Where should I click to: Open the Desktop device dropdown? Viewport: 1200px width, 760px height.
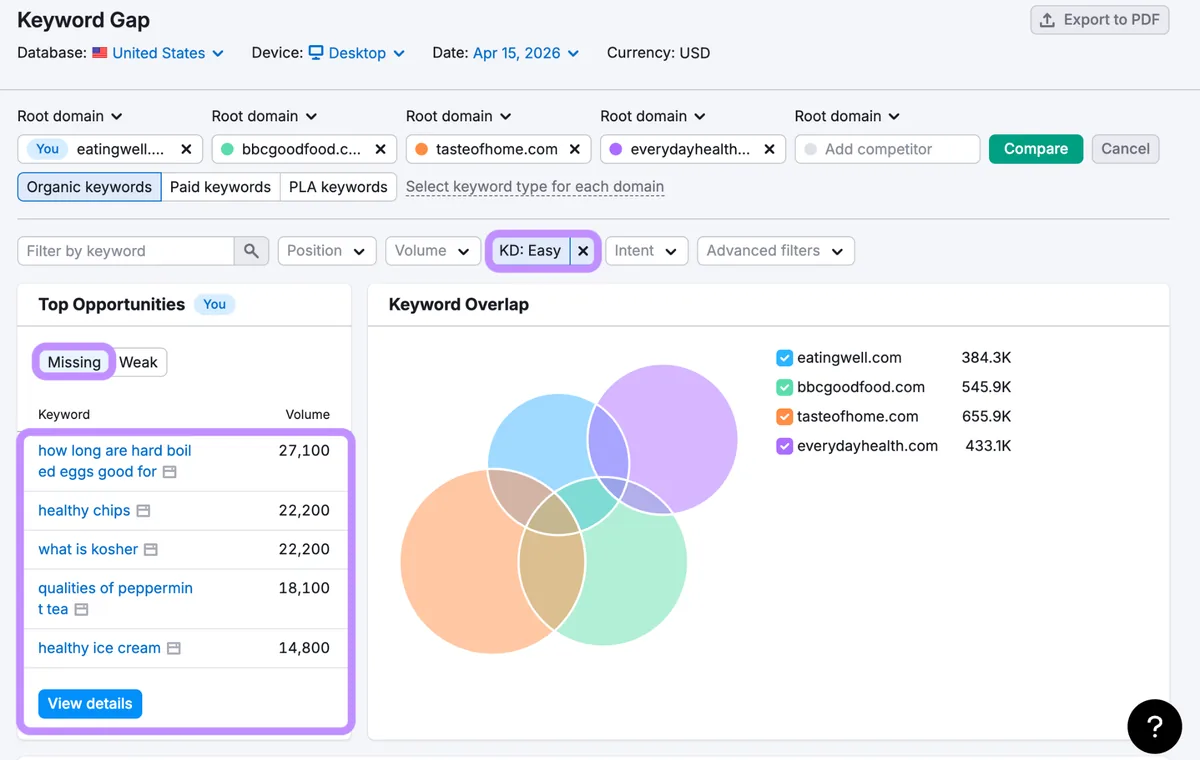tap(357, 53)
